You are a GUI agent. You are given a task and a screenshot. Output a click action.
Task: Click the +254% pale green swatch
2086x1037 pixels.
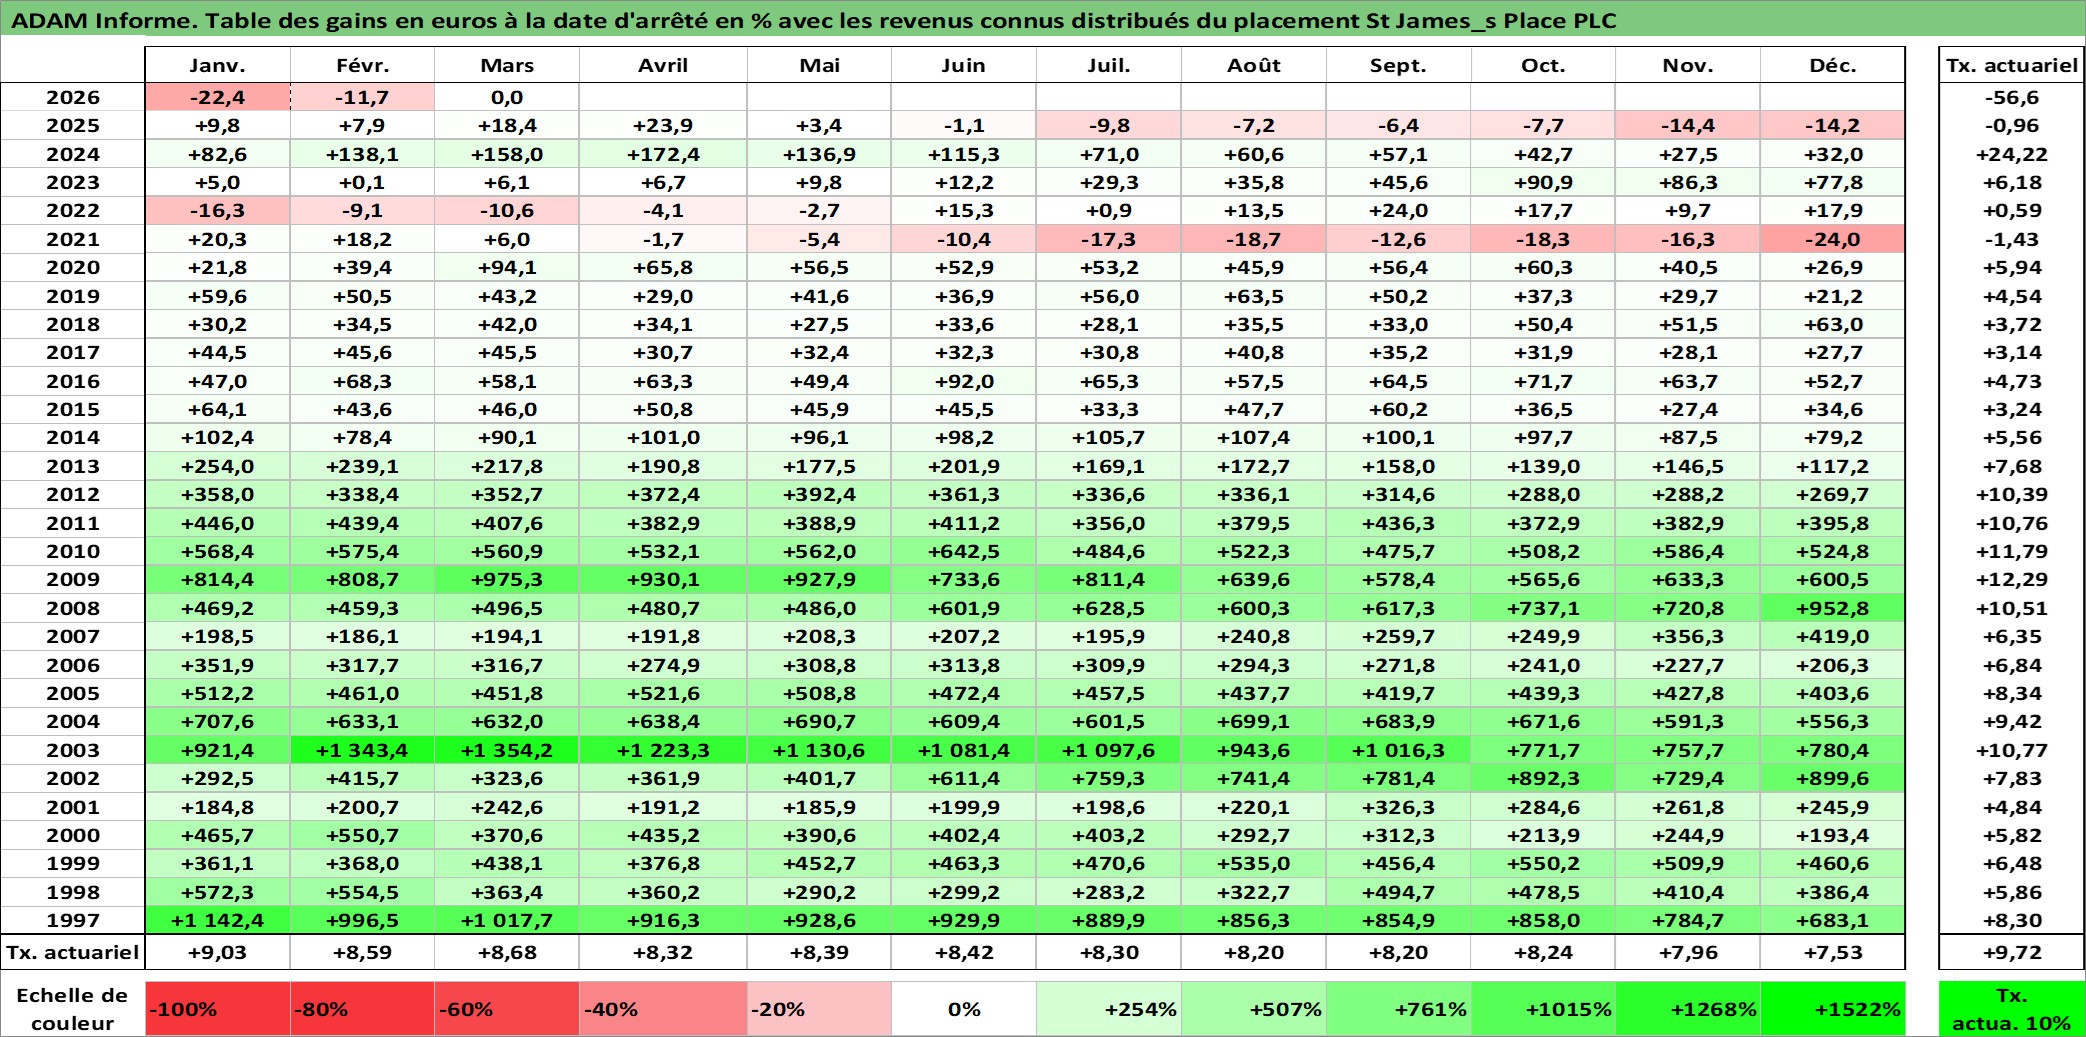1109,1009
